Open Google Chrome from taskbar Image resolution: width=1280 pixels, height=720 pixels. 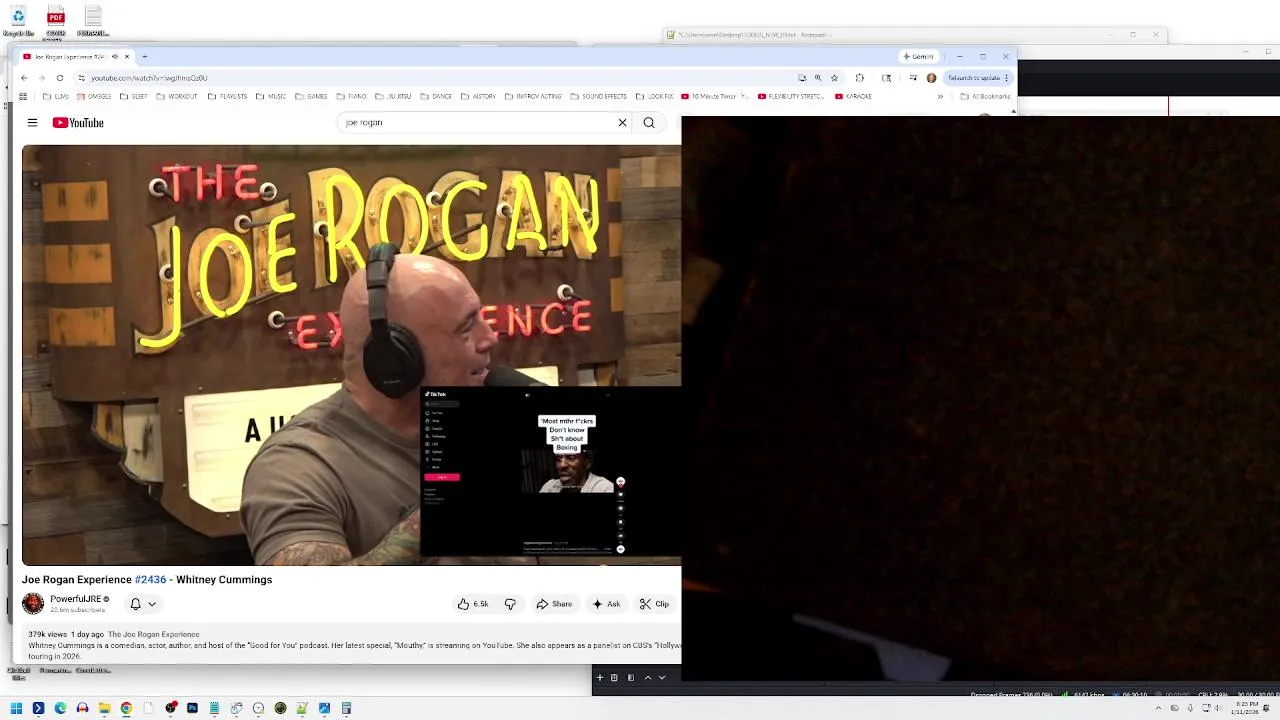[x=126, y=708]
